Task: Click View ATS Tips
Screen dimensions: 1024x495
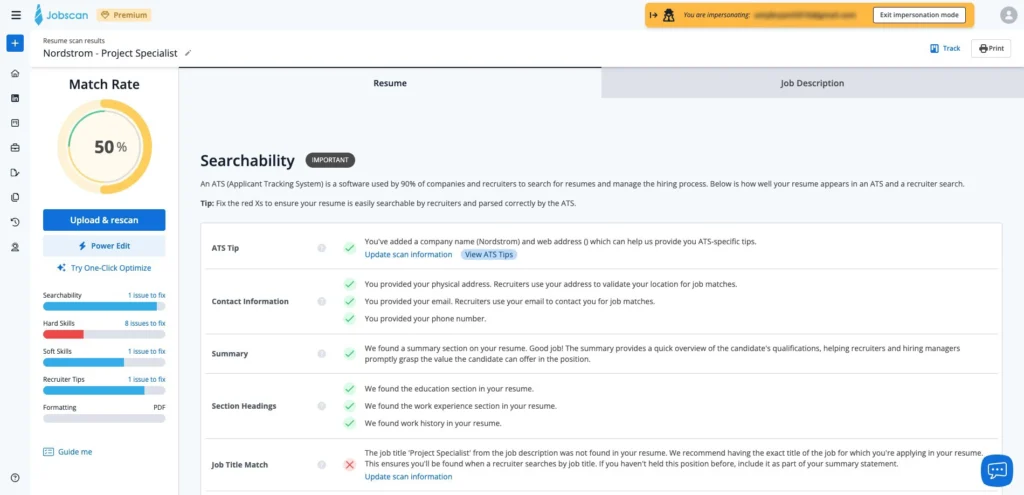Action: pos(488,255)
